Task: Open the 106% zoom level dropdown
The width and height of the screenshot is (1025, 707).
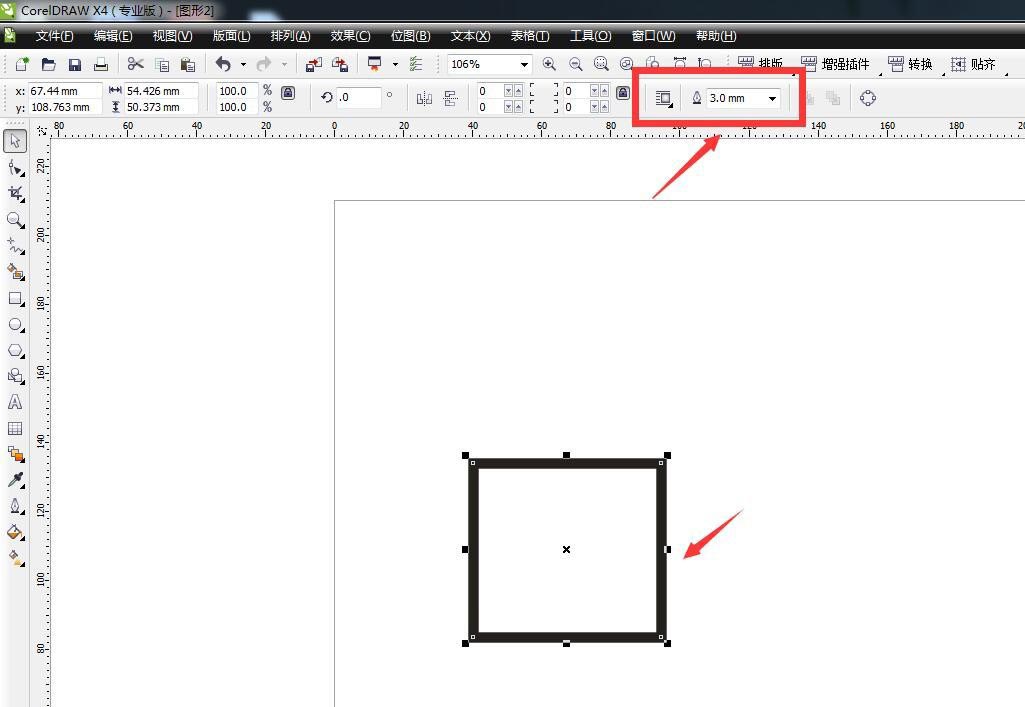Action: point(524,65)
